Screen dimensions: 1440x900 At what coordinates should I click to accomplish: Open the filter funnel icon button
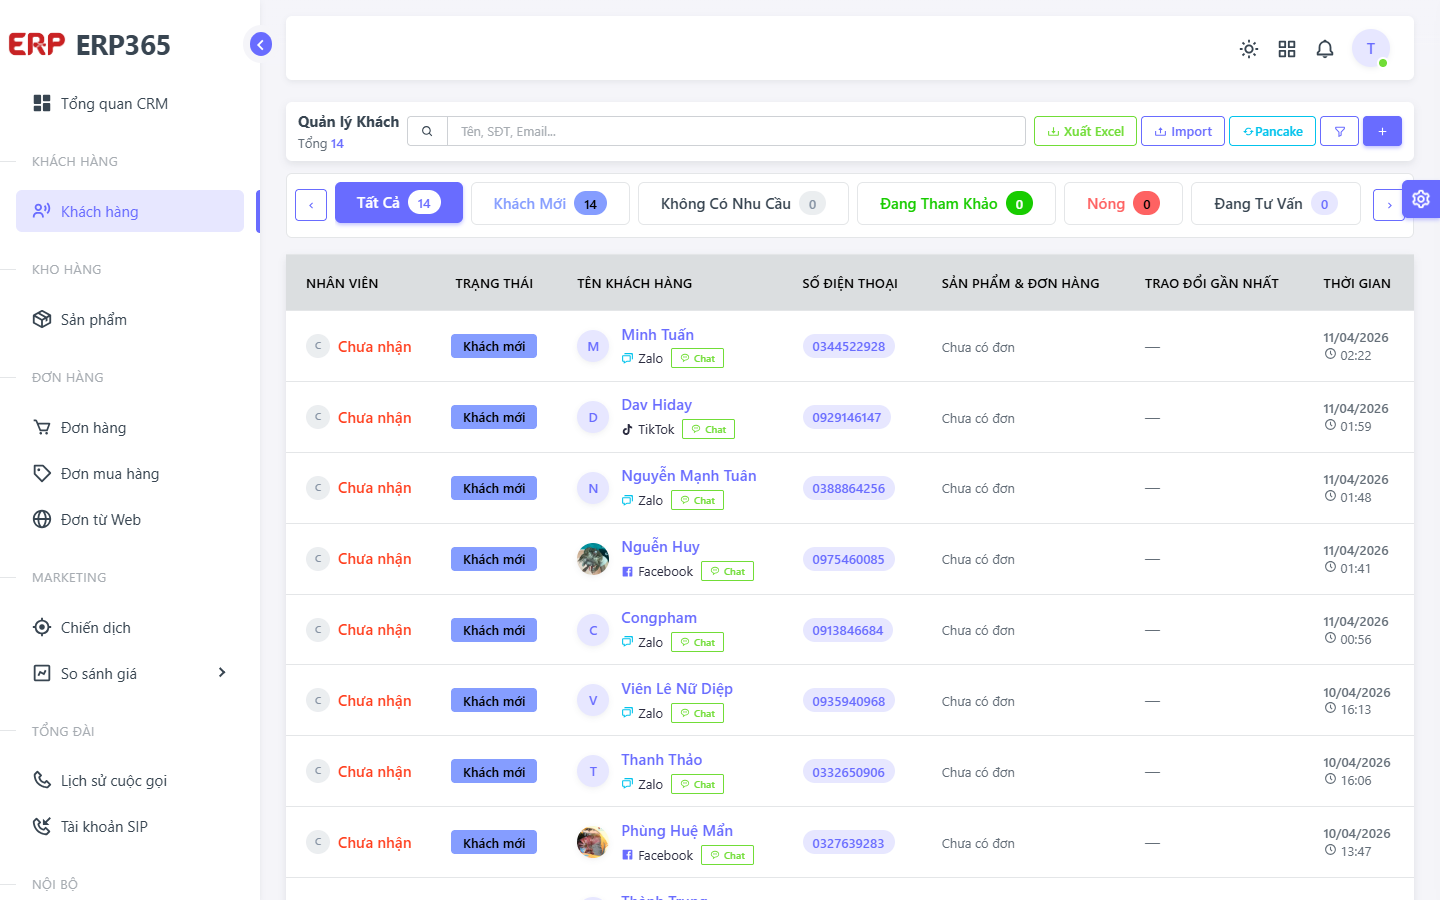(x=1339, y=131)
